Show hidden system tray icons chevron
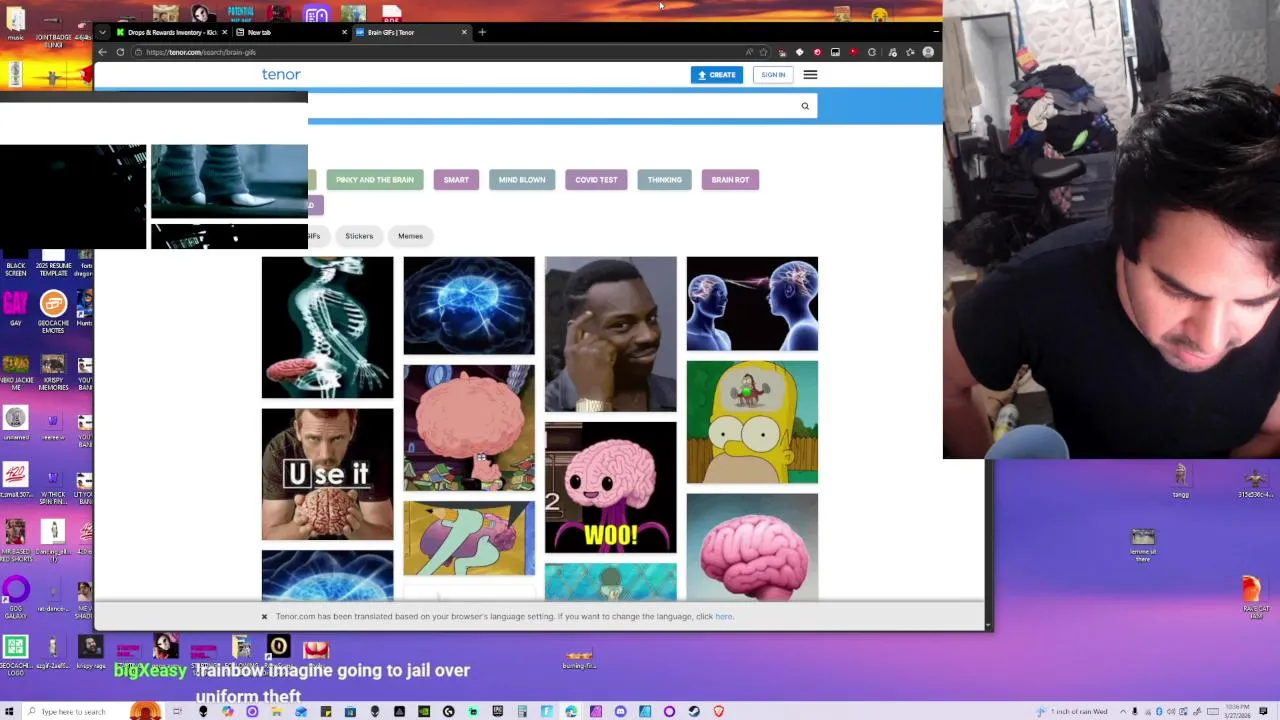Image resolution: width=1280 pixels, height=720 pixels. click(x=1123, y=711)
